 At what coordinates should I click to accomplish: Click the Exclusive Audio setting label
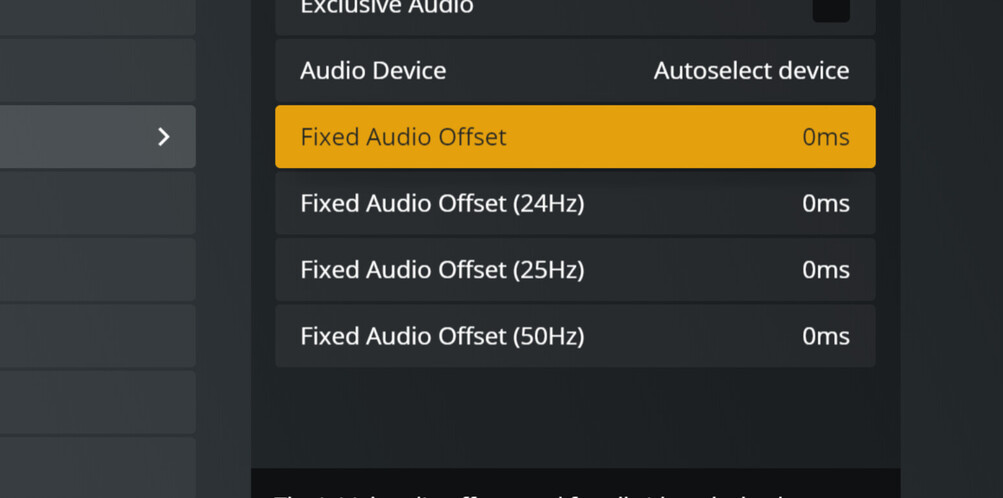pos(386,8)
